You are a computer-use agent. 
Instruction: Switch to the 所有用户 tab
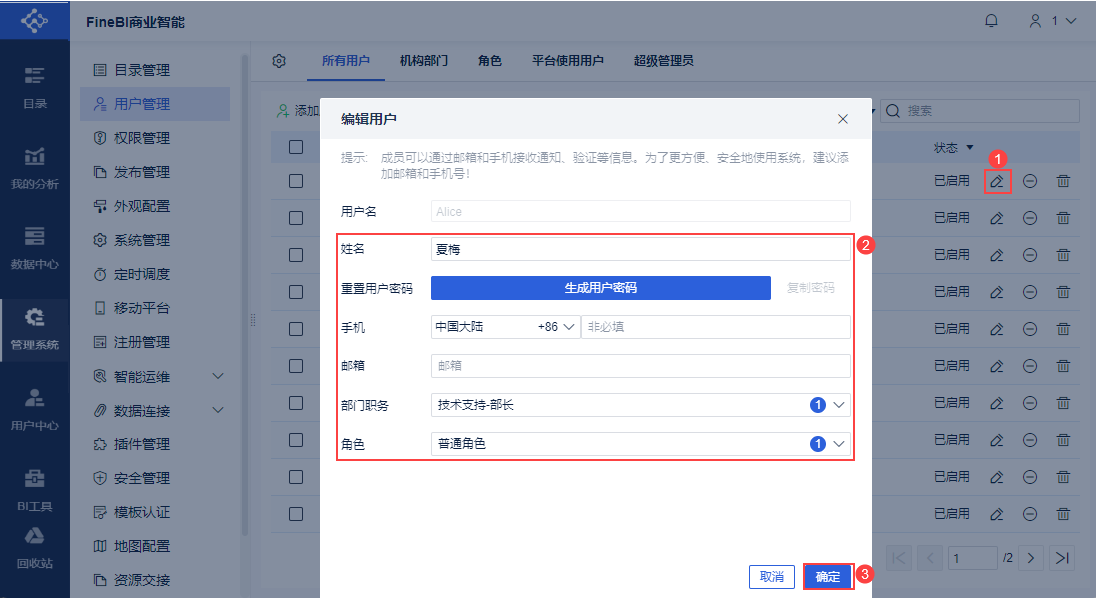point(345,61)
